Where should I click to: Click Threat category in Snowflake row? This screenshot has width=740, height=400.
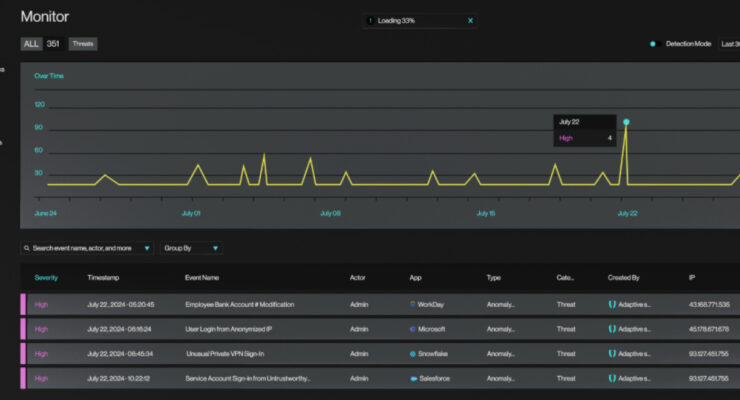(x=566, y=354)
